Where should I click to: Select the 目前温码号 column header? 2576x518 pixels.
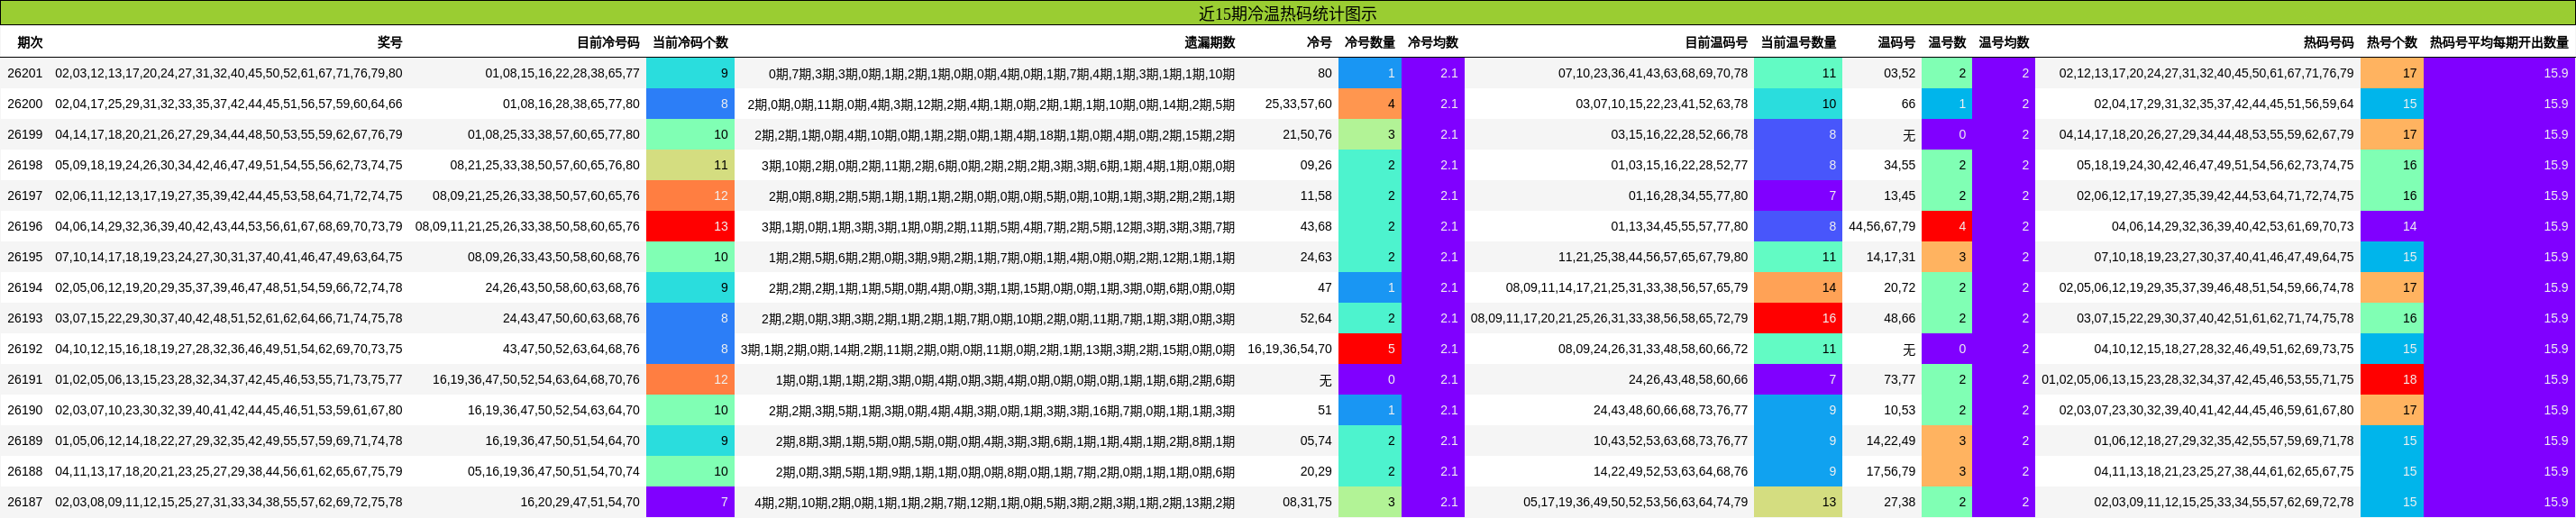pos(1716,43)
